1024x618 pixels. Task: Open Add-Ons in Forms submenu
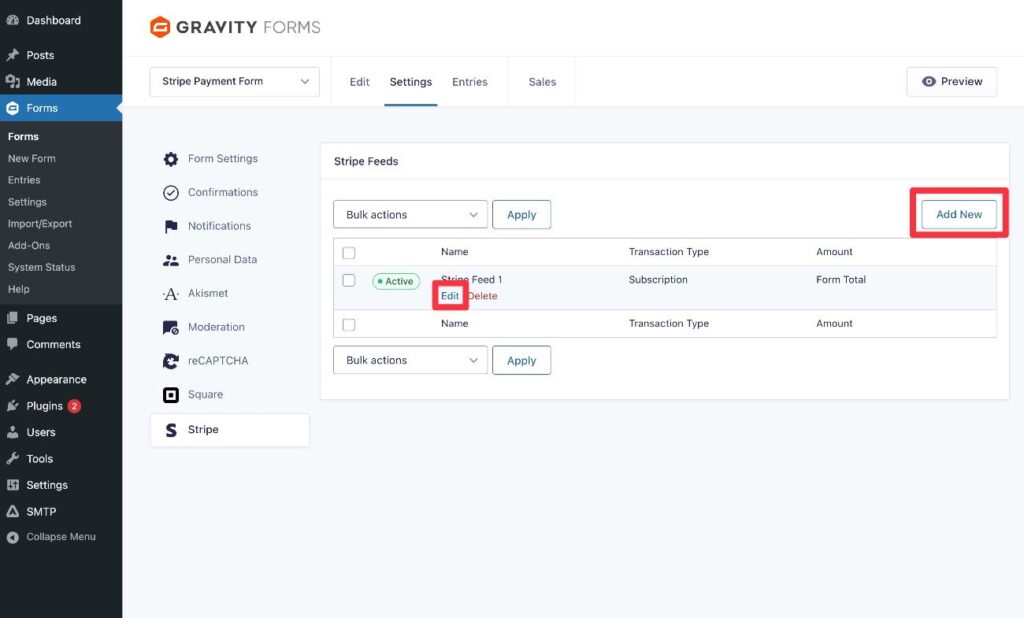[x=29, y=246]
